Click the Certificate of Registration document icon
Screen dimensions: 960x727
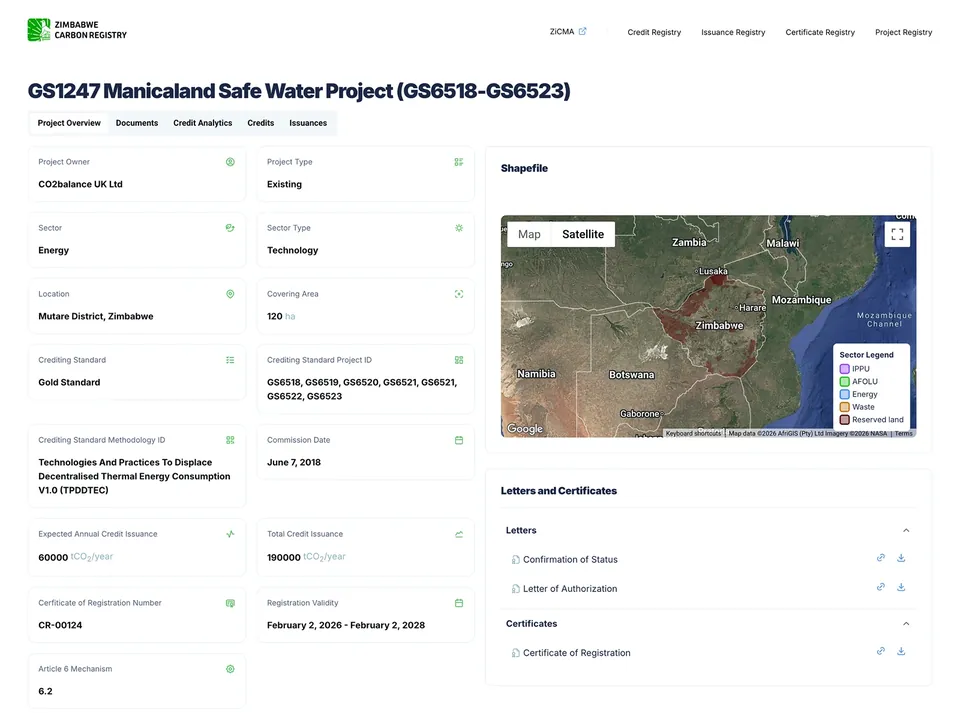pyautogui.click(x=516, y=653)
